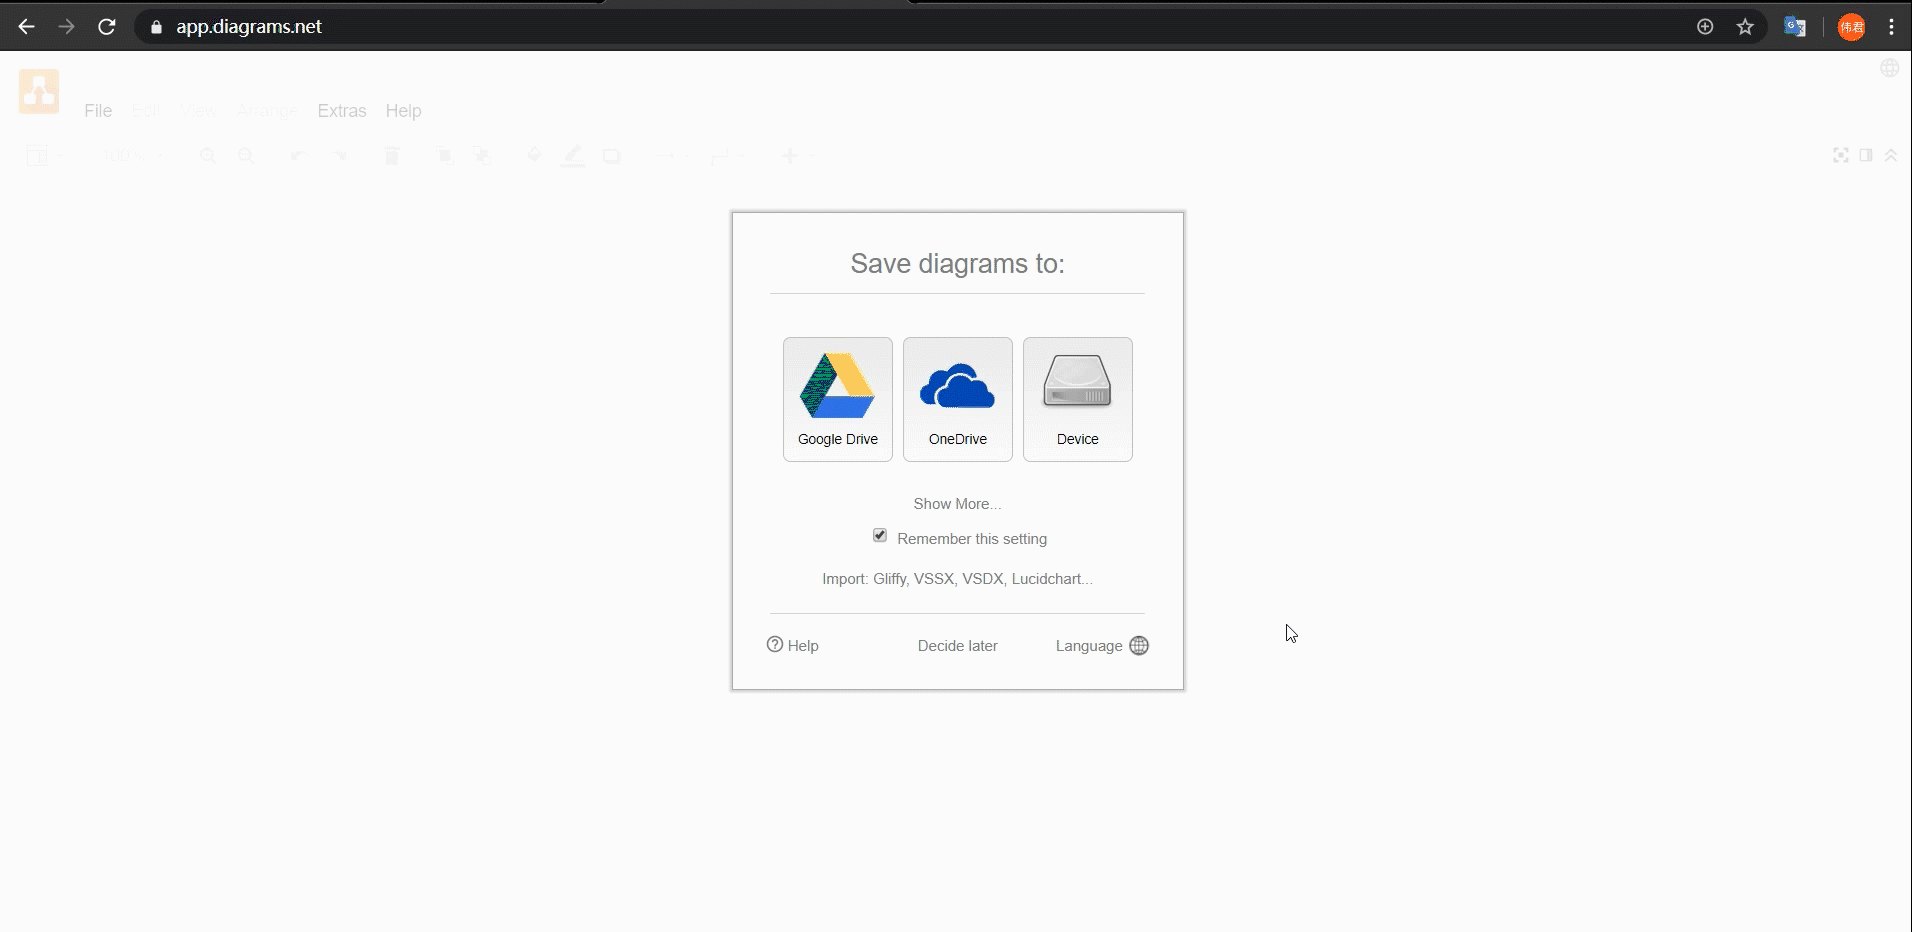Screen dimensions: 1912x932
Task: Click the Fullscreen icon in the toolbar
Action: coord(1841,155)
